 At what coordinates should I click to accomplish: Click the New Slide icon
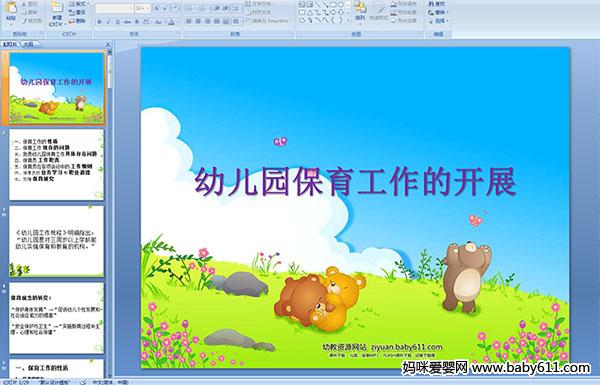[x=57, y=14]
